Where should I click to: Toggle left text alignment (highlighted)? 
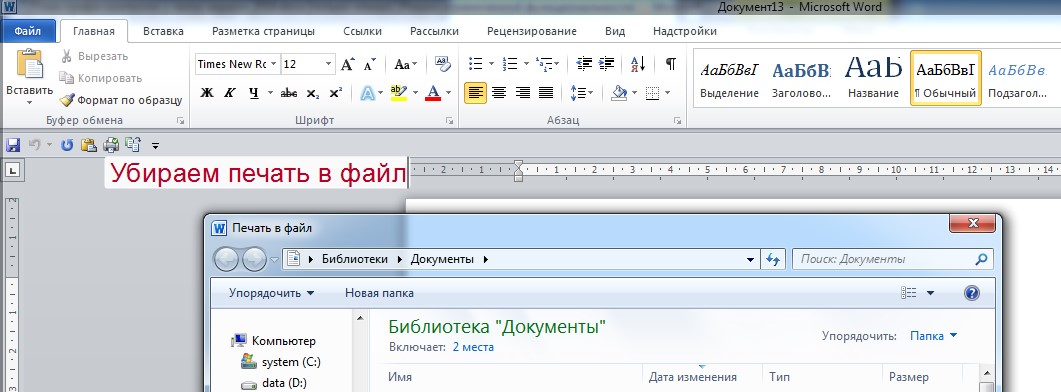[x=476, y=93]
